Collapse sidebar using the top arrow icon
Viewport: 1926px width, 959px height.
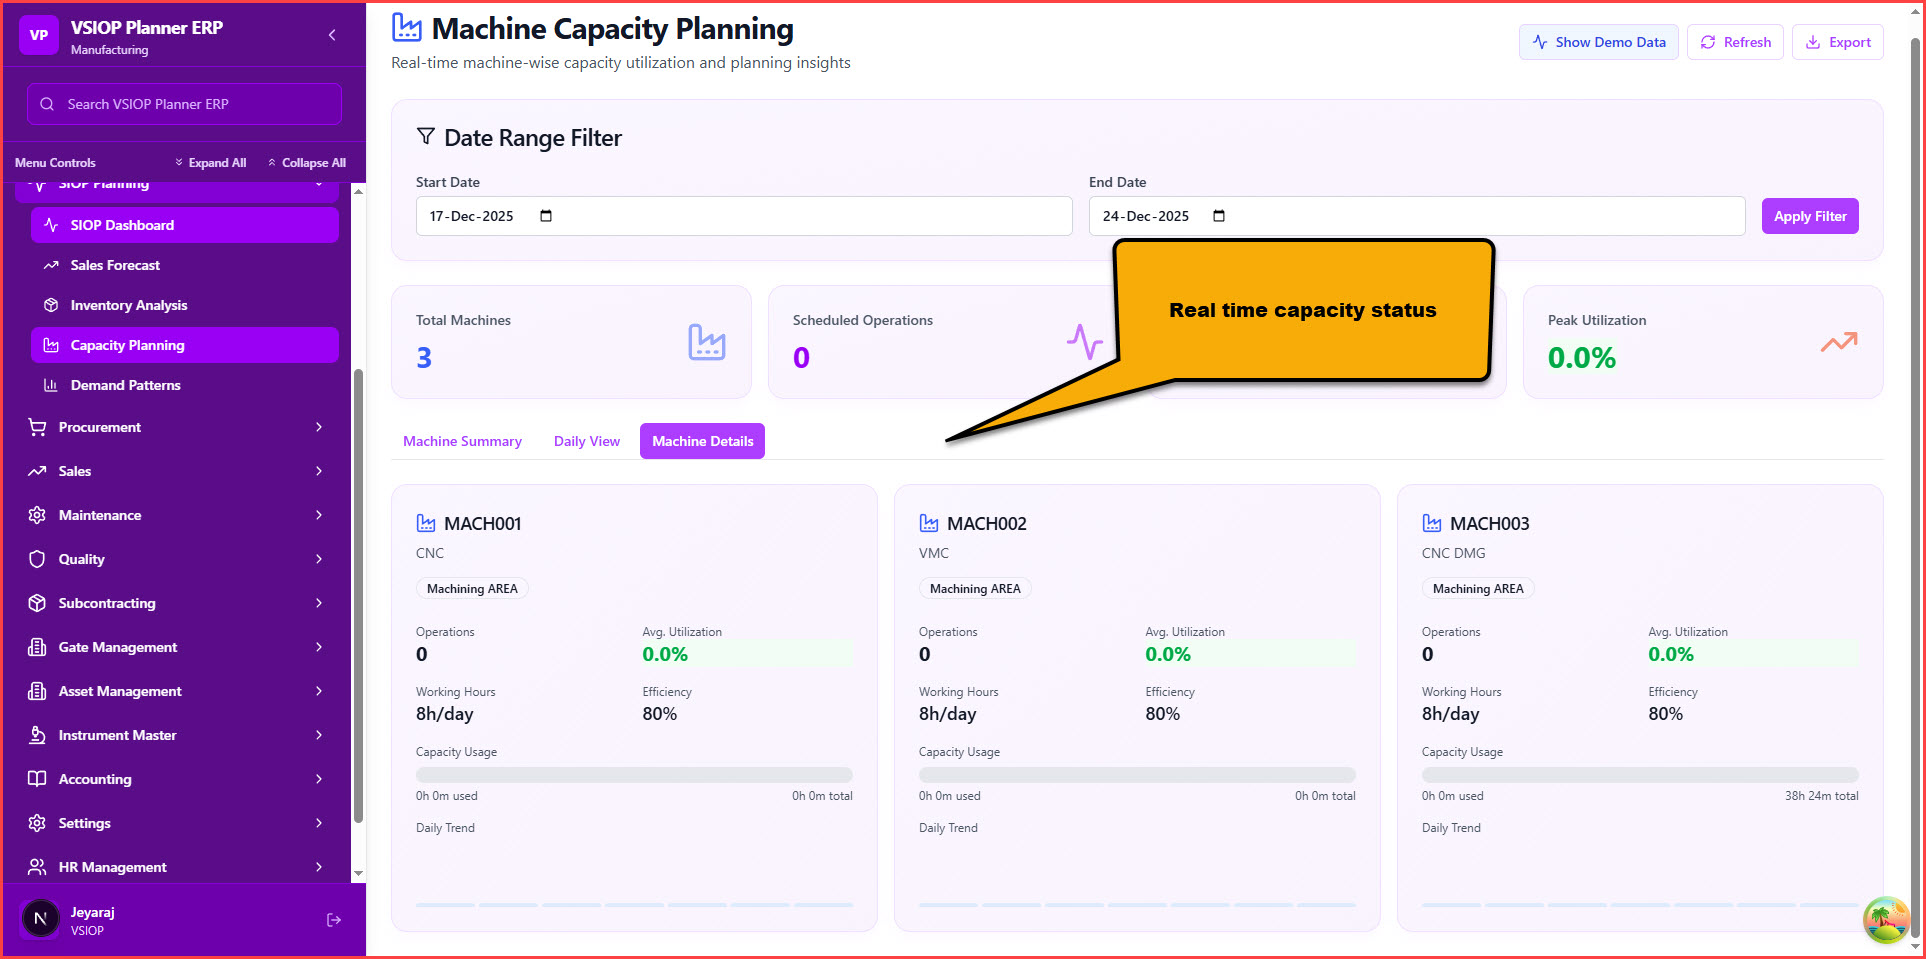pos(332,35)
